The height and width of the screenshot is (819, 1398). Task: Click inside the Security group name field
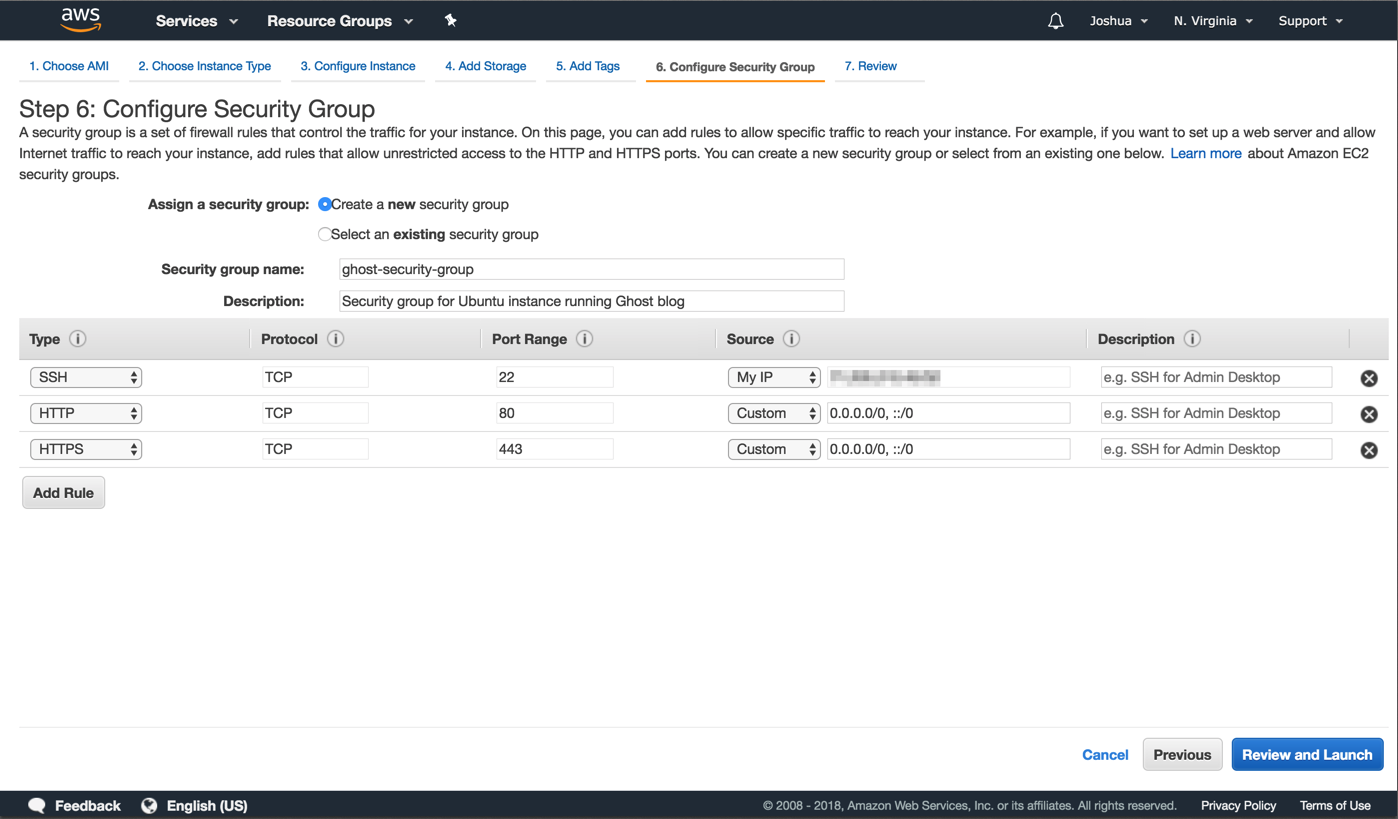[590, 269]
